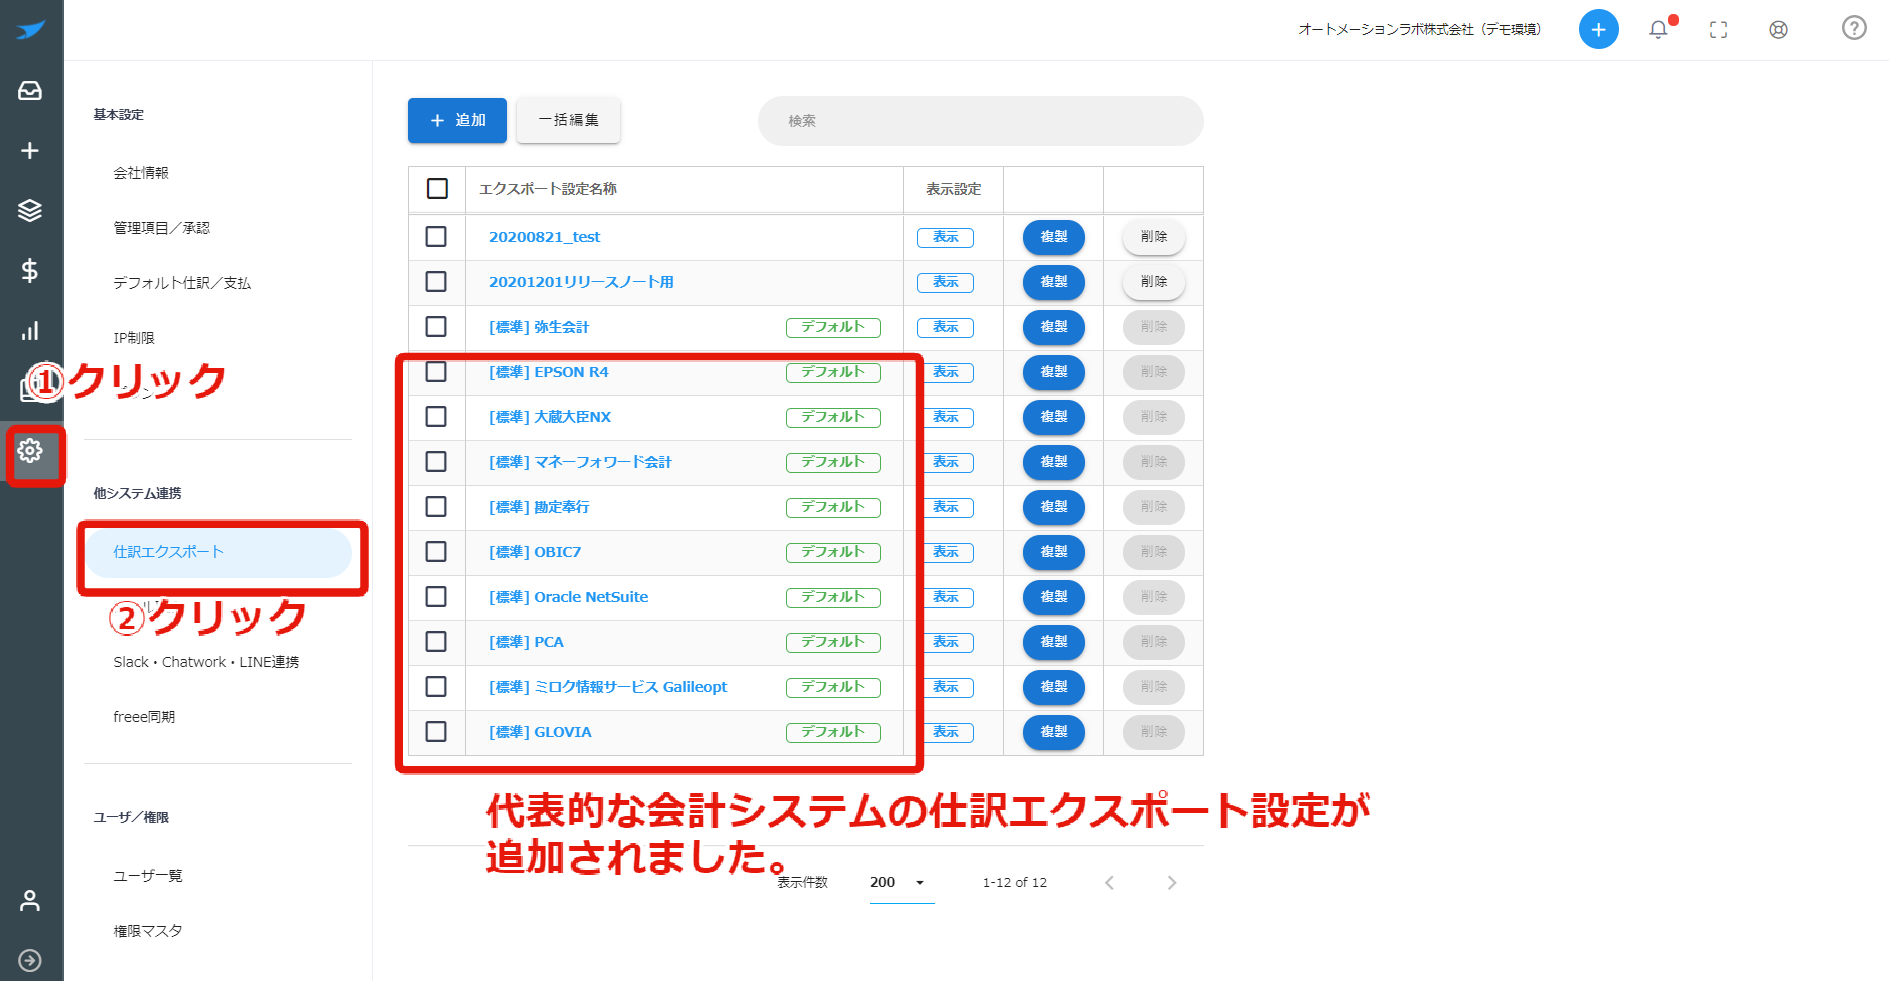
Task: Check the 20200821_test row checkbox
Action: (x=436, y=237)
